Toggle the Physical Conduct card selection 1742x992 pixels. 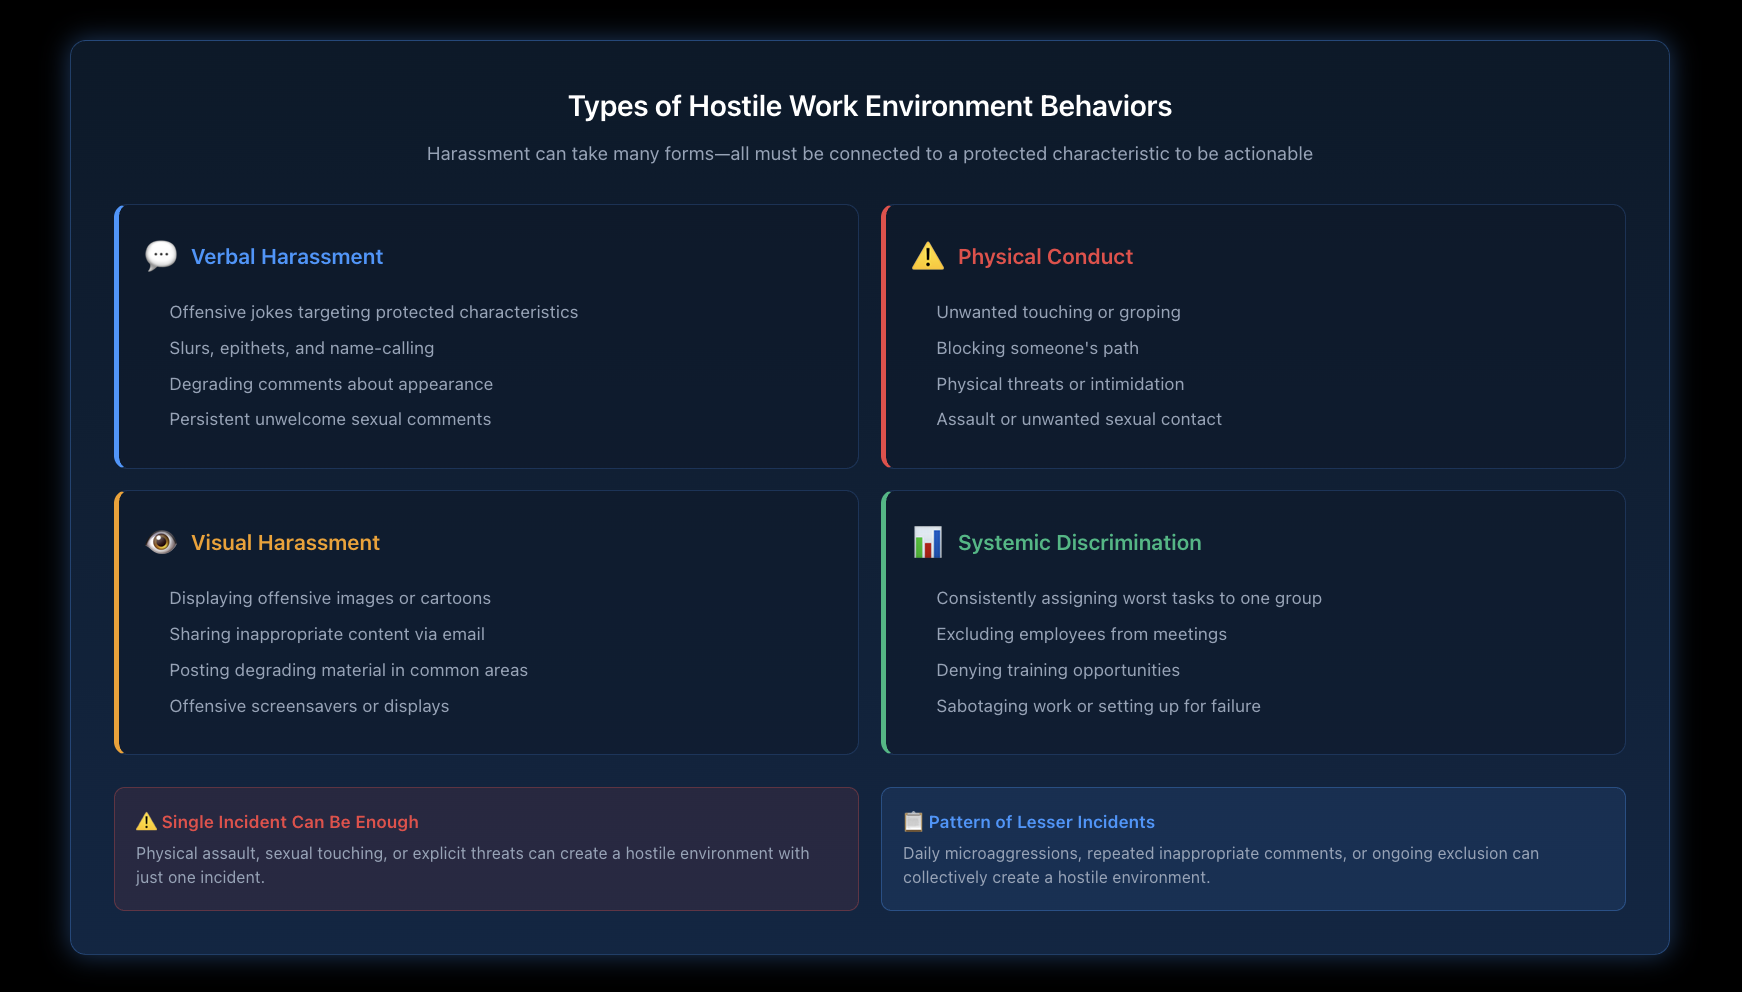pyautogui.click(x=1253, y=337)
